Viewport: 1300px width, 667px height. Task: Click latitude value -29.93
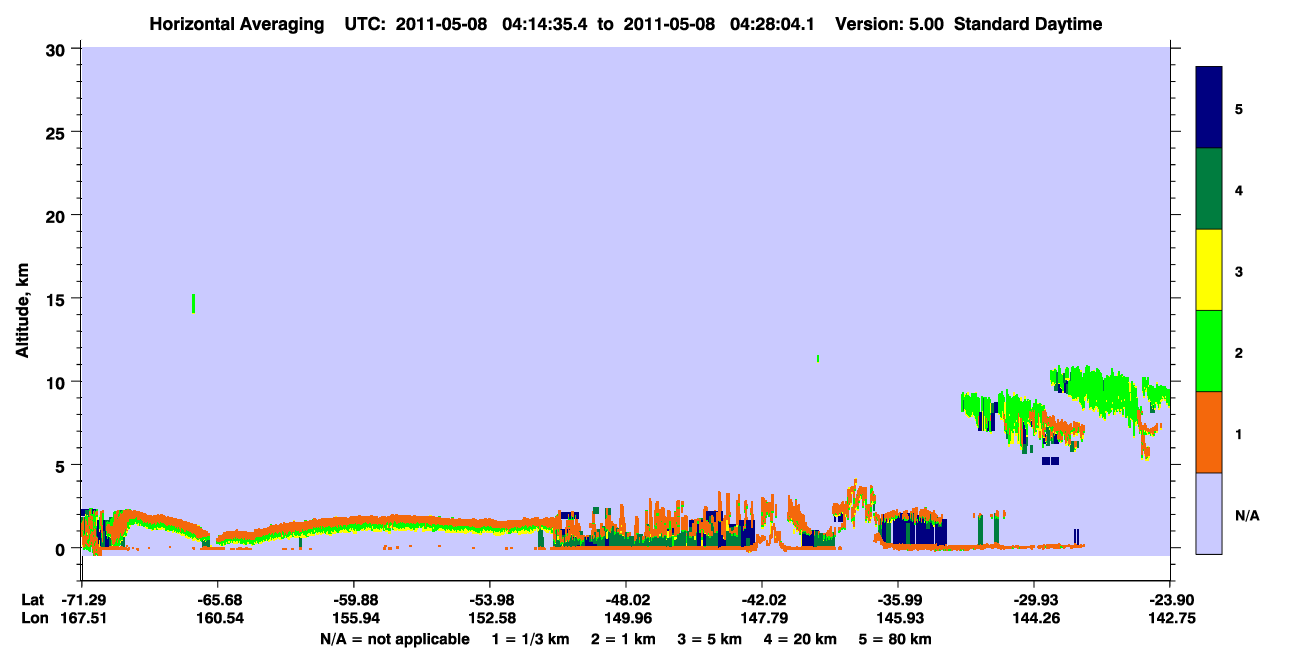(1034, 600)
